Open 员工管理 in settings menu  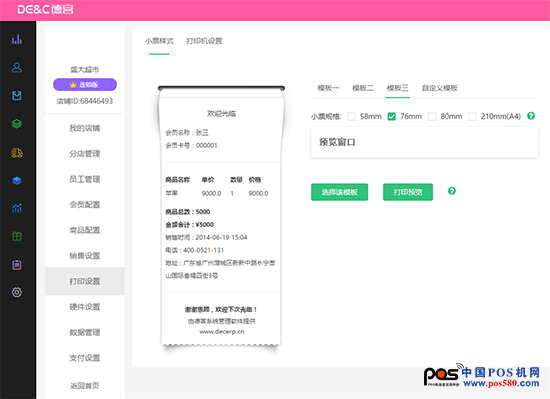[85, 180]
